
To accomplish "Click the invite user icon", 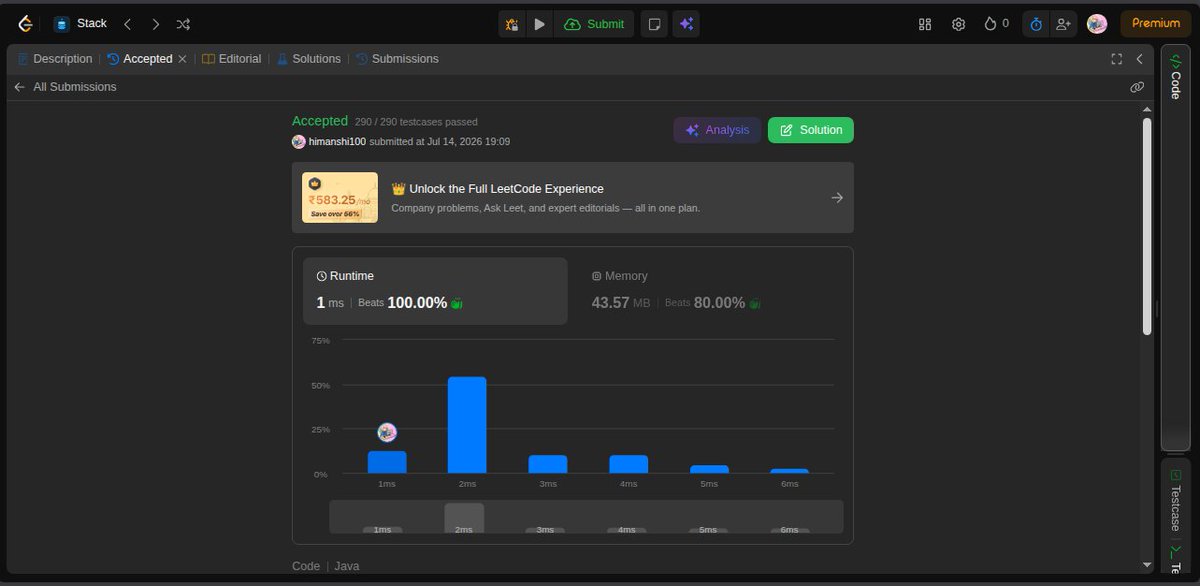I will click(x=1063, y=24).
